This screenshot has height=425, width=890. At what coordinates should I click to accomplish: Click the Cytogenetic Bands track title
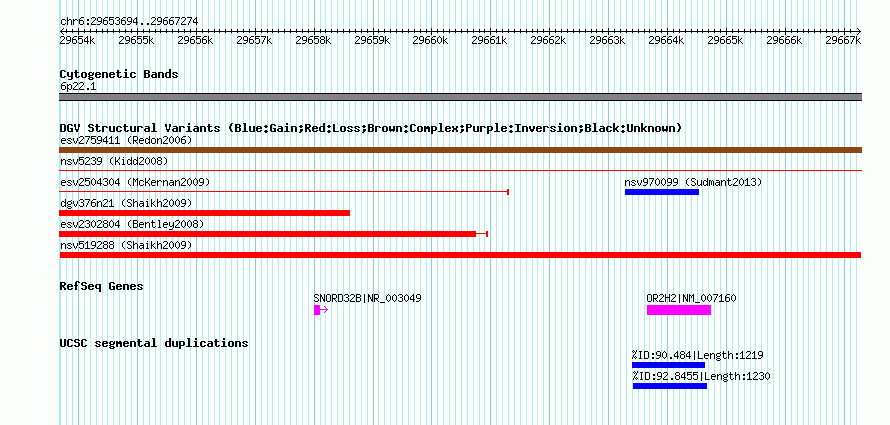[119, 74]
